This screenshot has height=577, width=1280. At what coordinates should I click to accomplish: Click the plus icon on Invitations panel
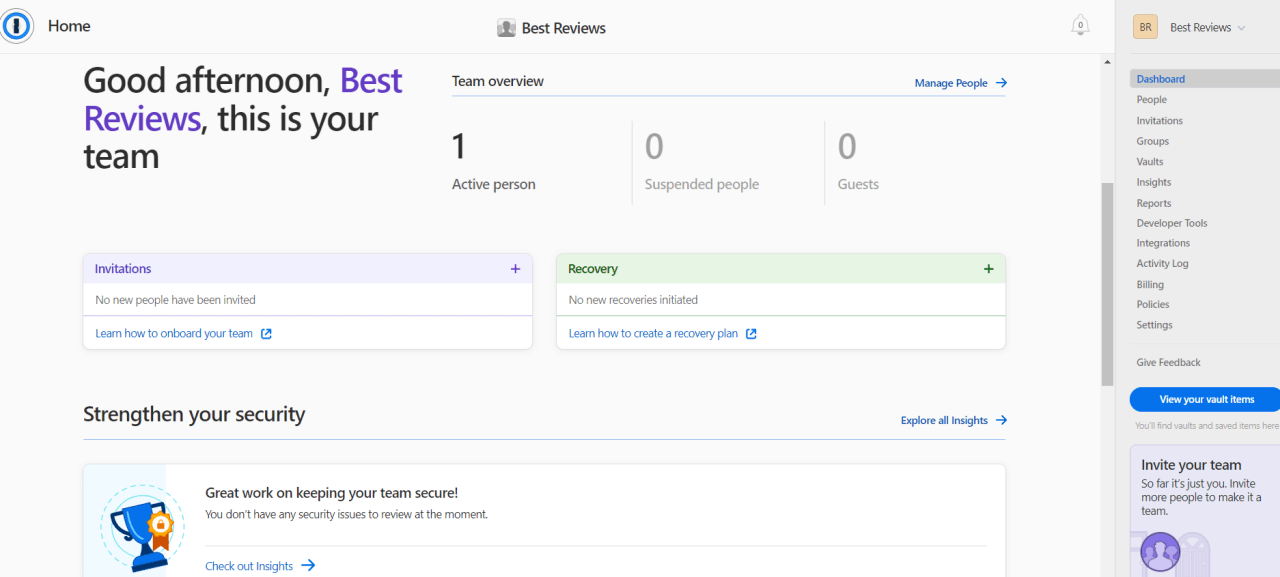coord(515,268)
